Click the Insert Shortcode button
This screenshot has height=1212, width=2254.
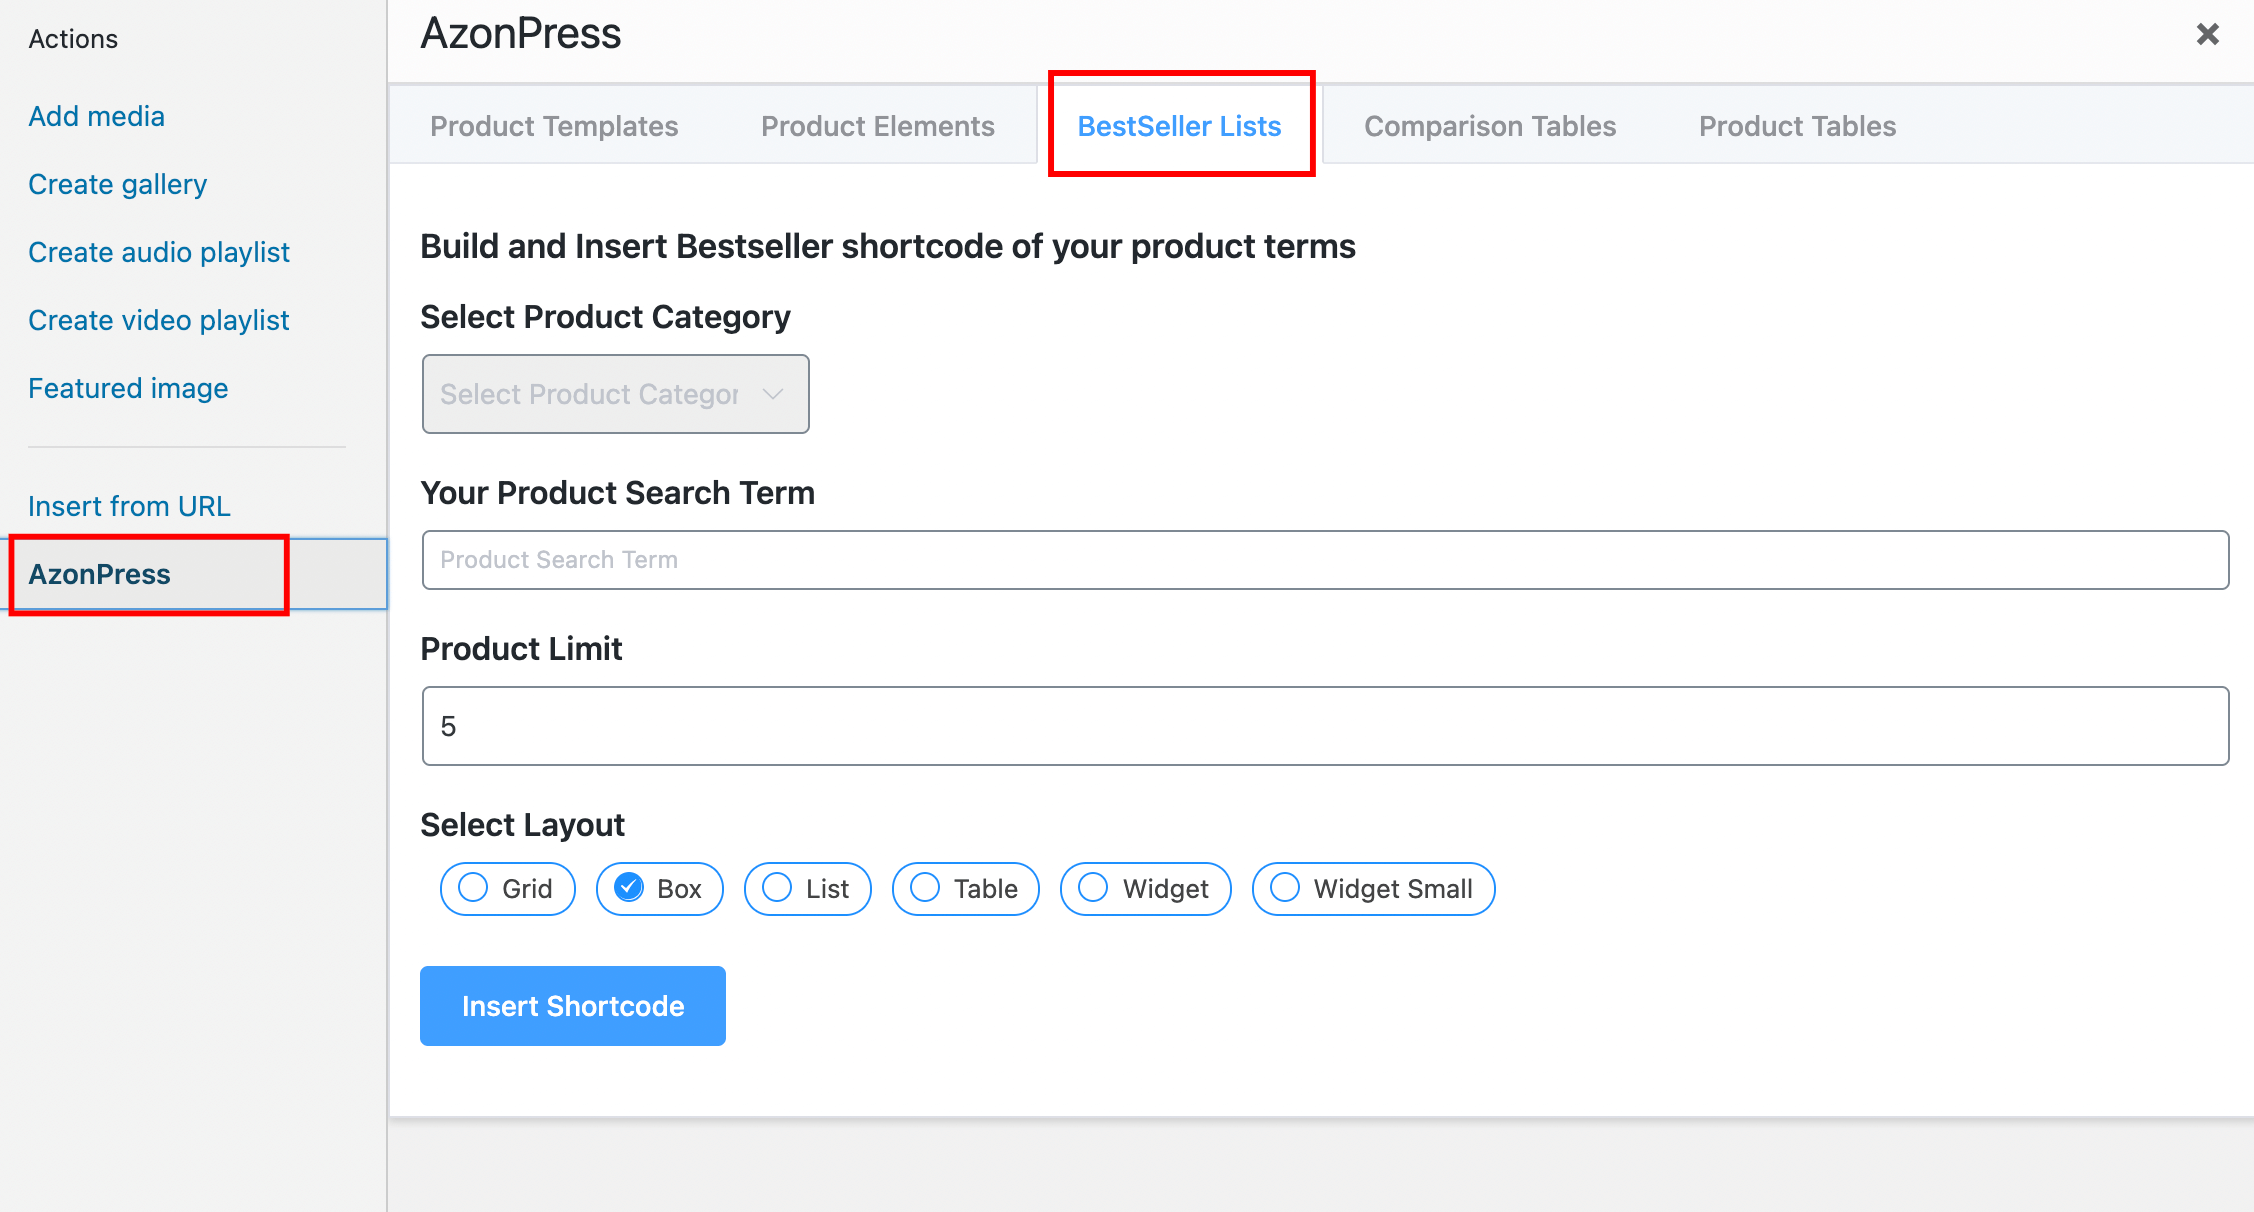(574, 1006)
